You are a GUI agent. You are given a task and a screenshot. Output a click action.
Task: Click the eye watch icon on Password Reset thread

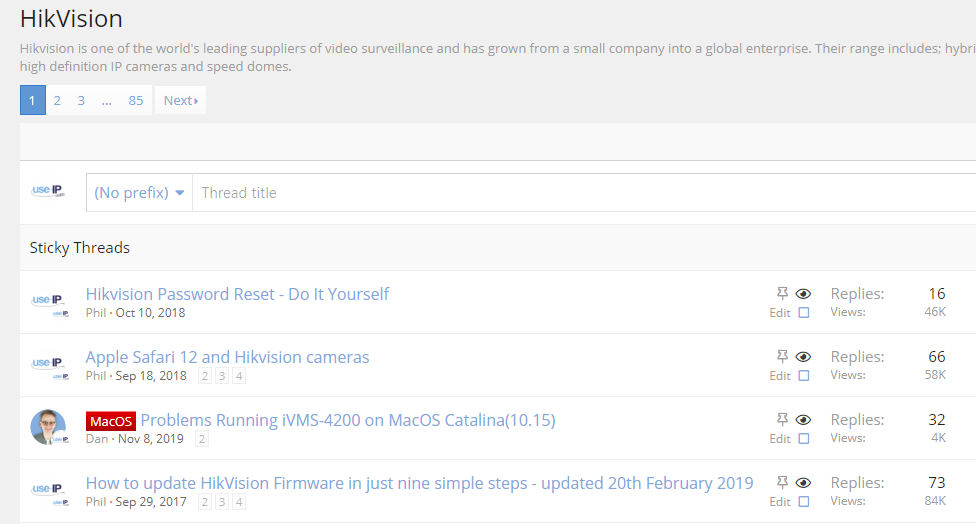click(x=803, y=294)
